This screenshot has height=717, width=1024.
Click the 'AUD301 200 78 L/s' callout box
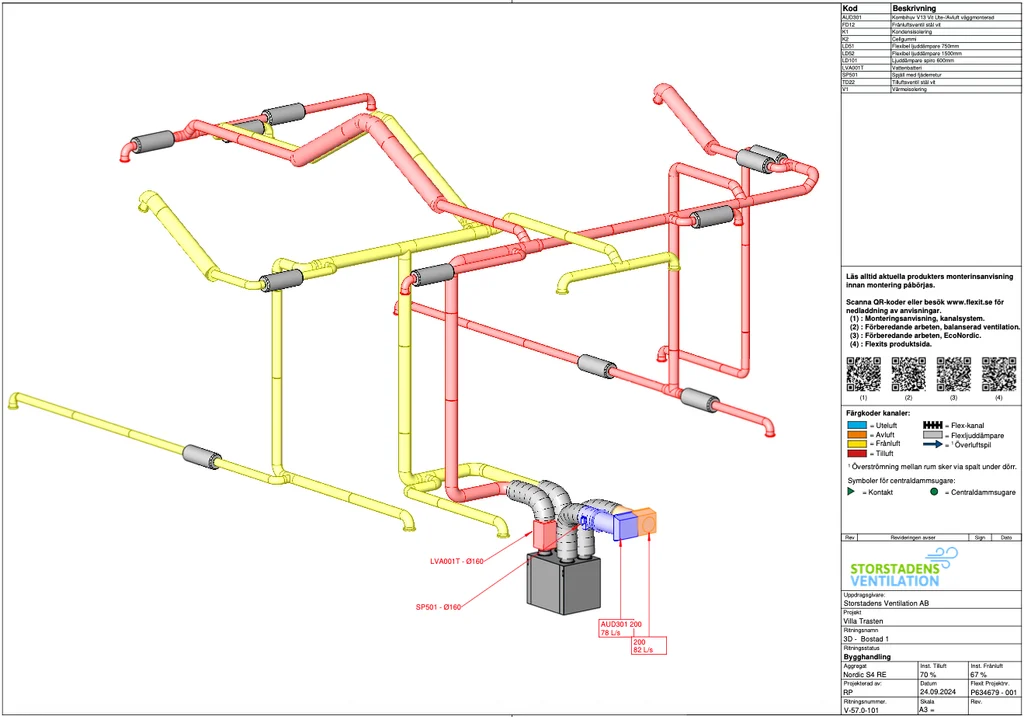[x=621, y=628]
